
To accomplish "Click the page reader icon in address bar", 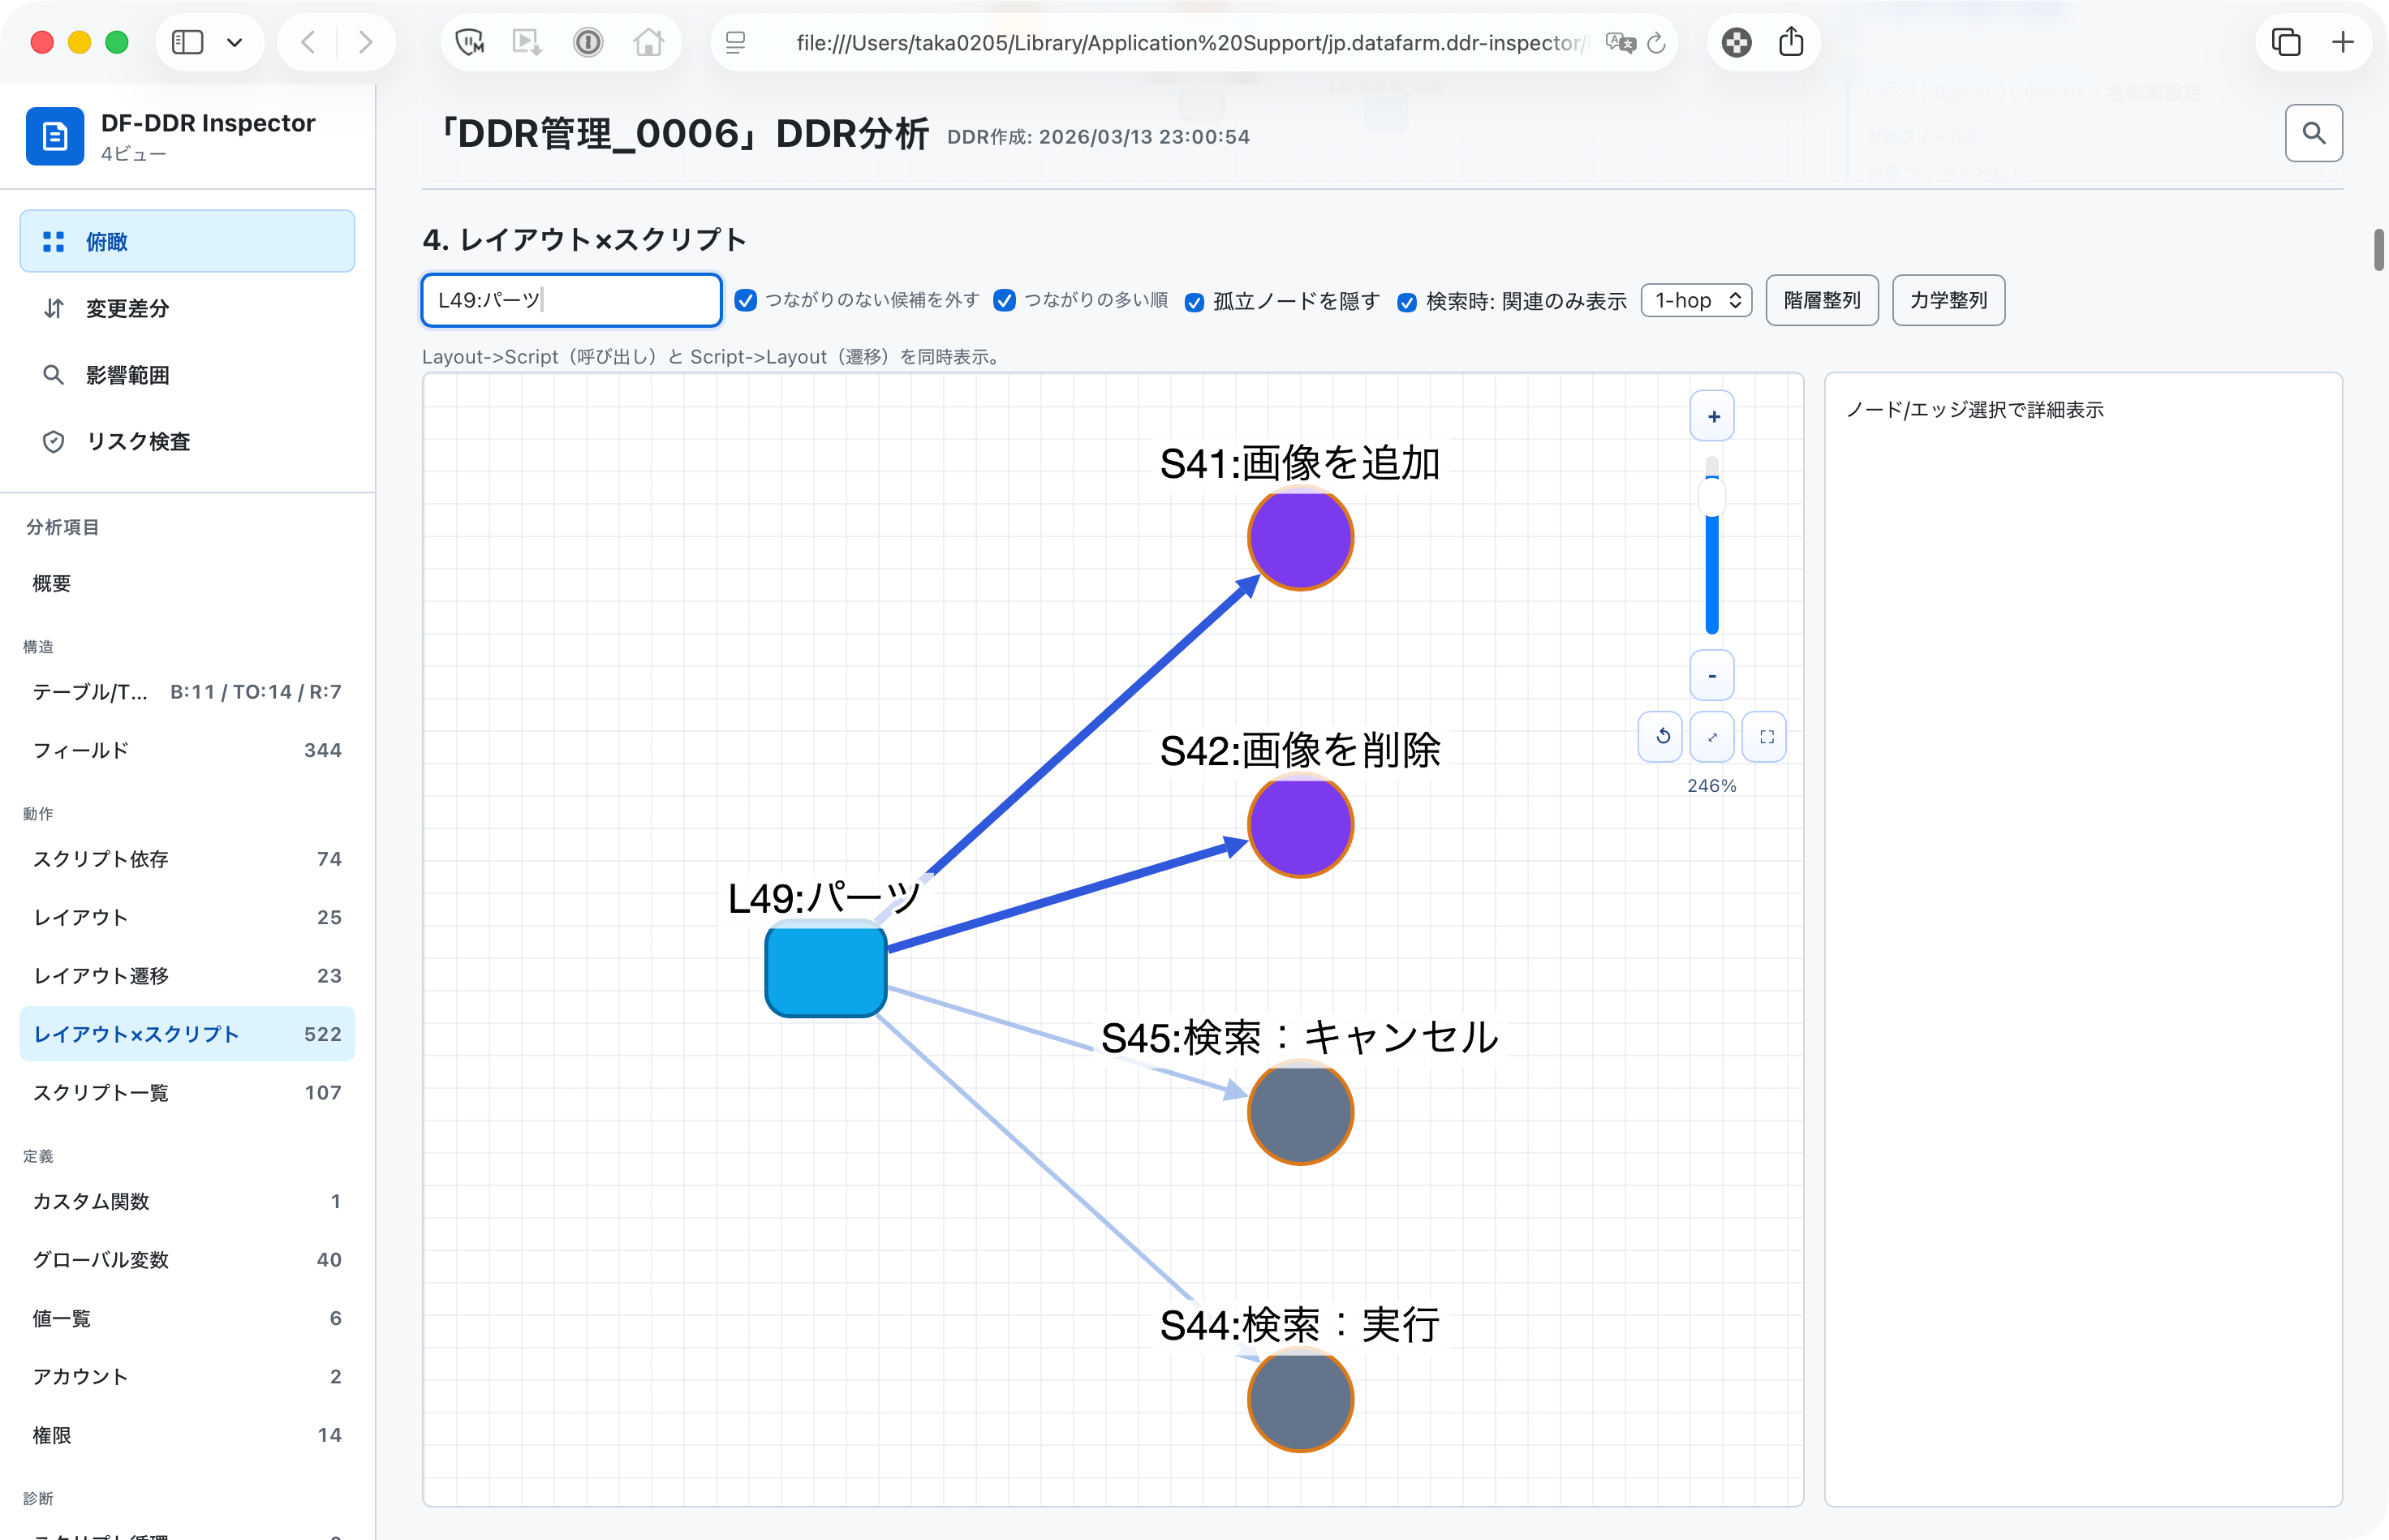I will [736, 42].
